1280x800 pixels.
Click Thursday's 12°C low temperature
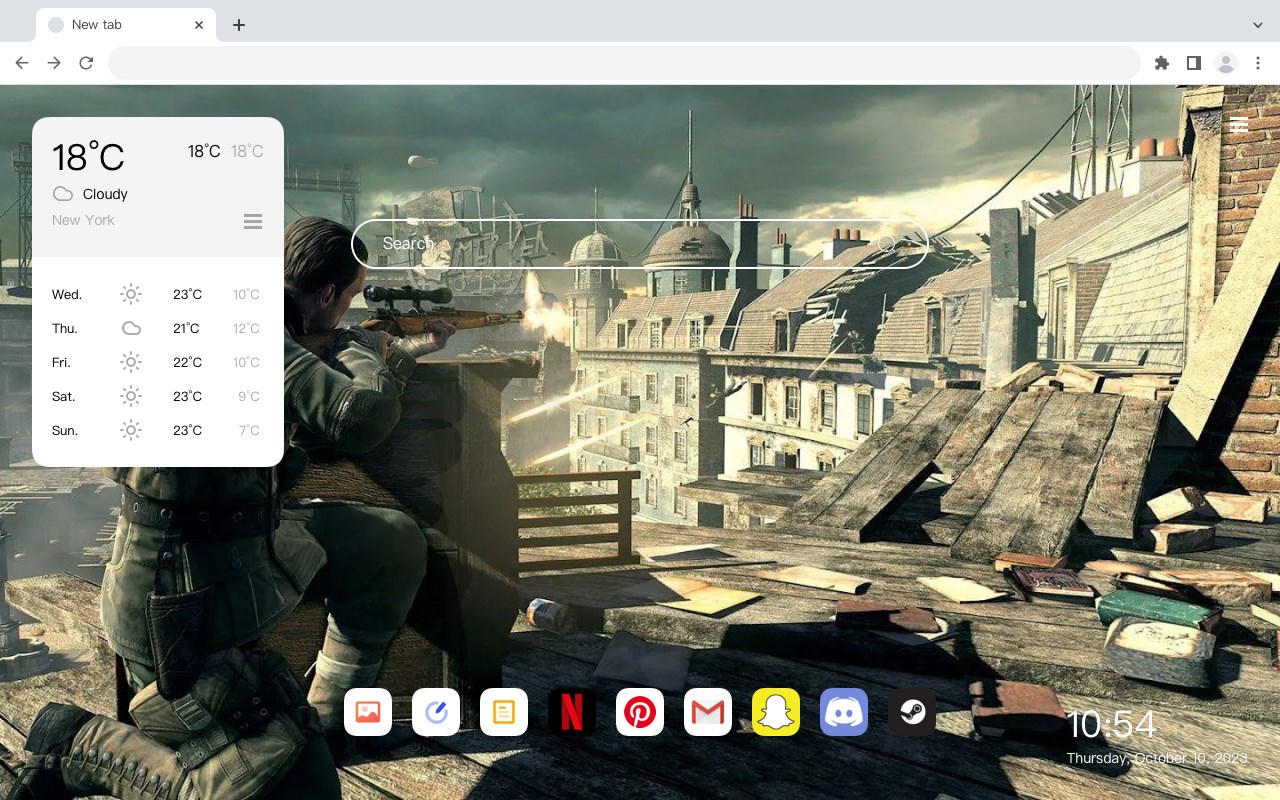coord(246,328)
